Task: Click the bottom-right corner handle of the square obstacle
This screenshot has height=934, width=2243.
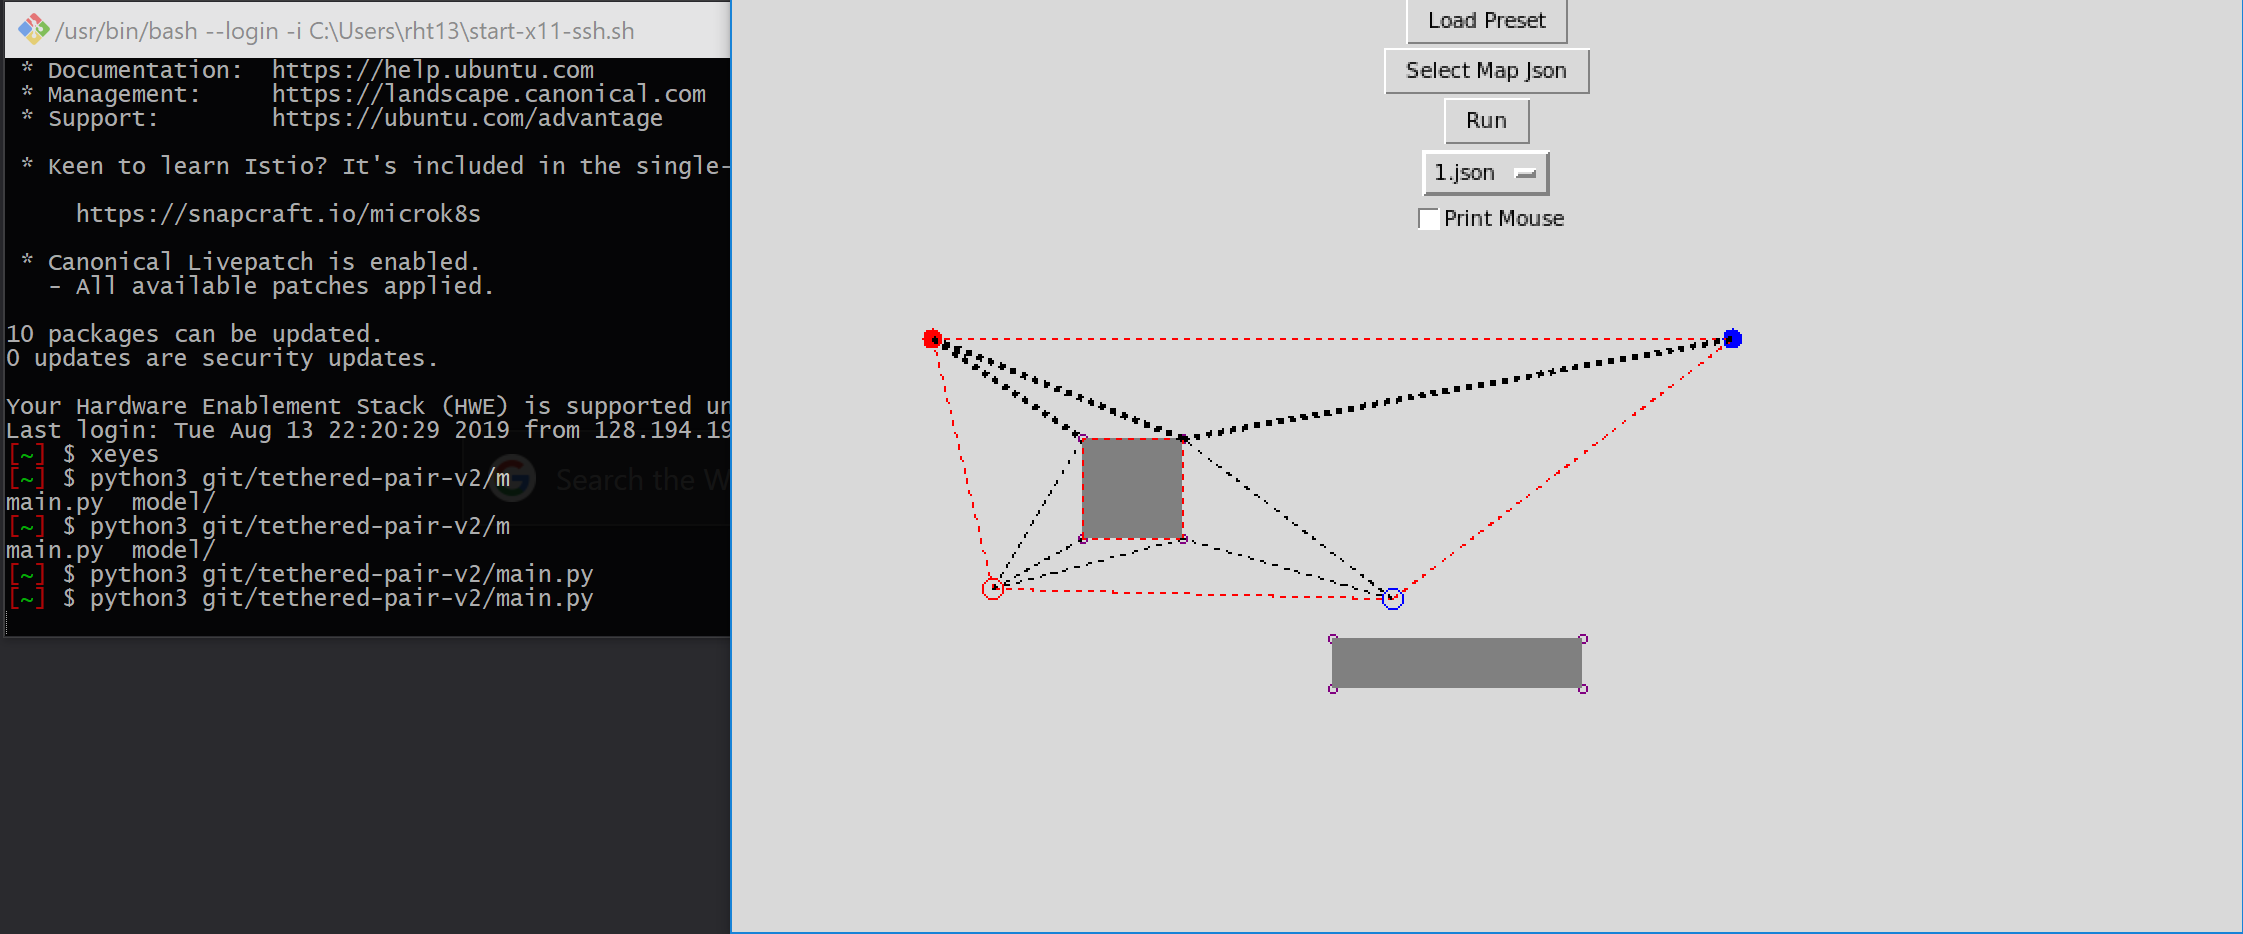Action: [1182, 540]
